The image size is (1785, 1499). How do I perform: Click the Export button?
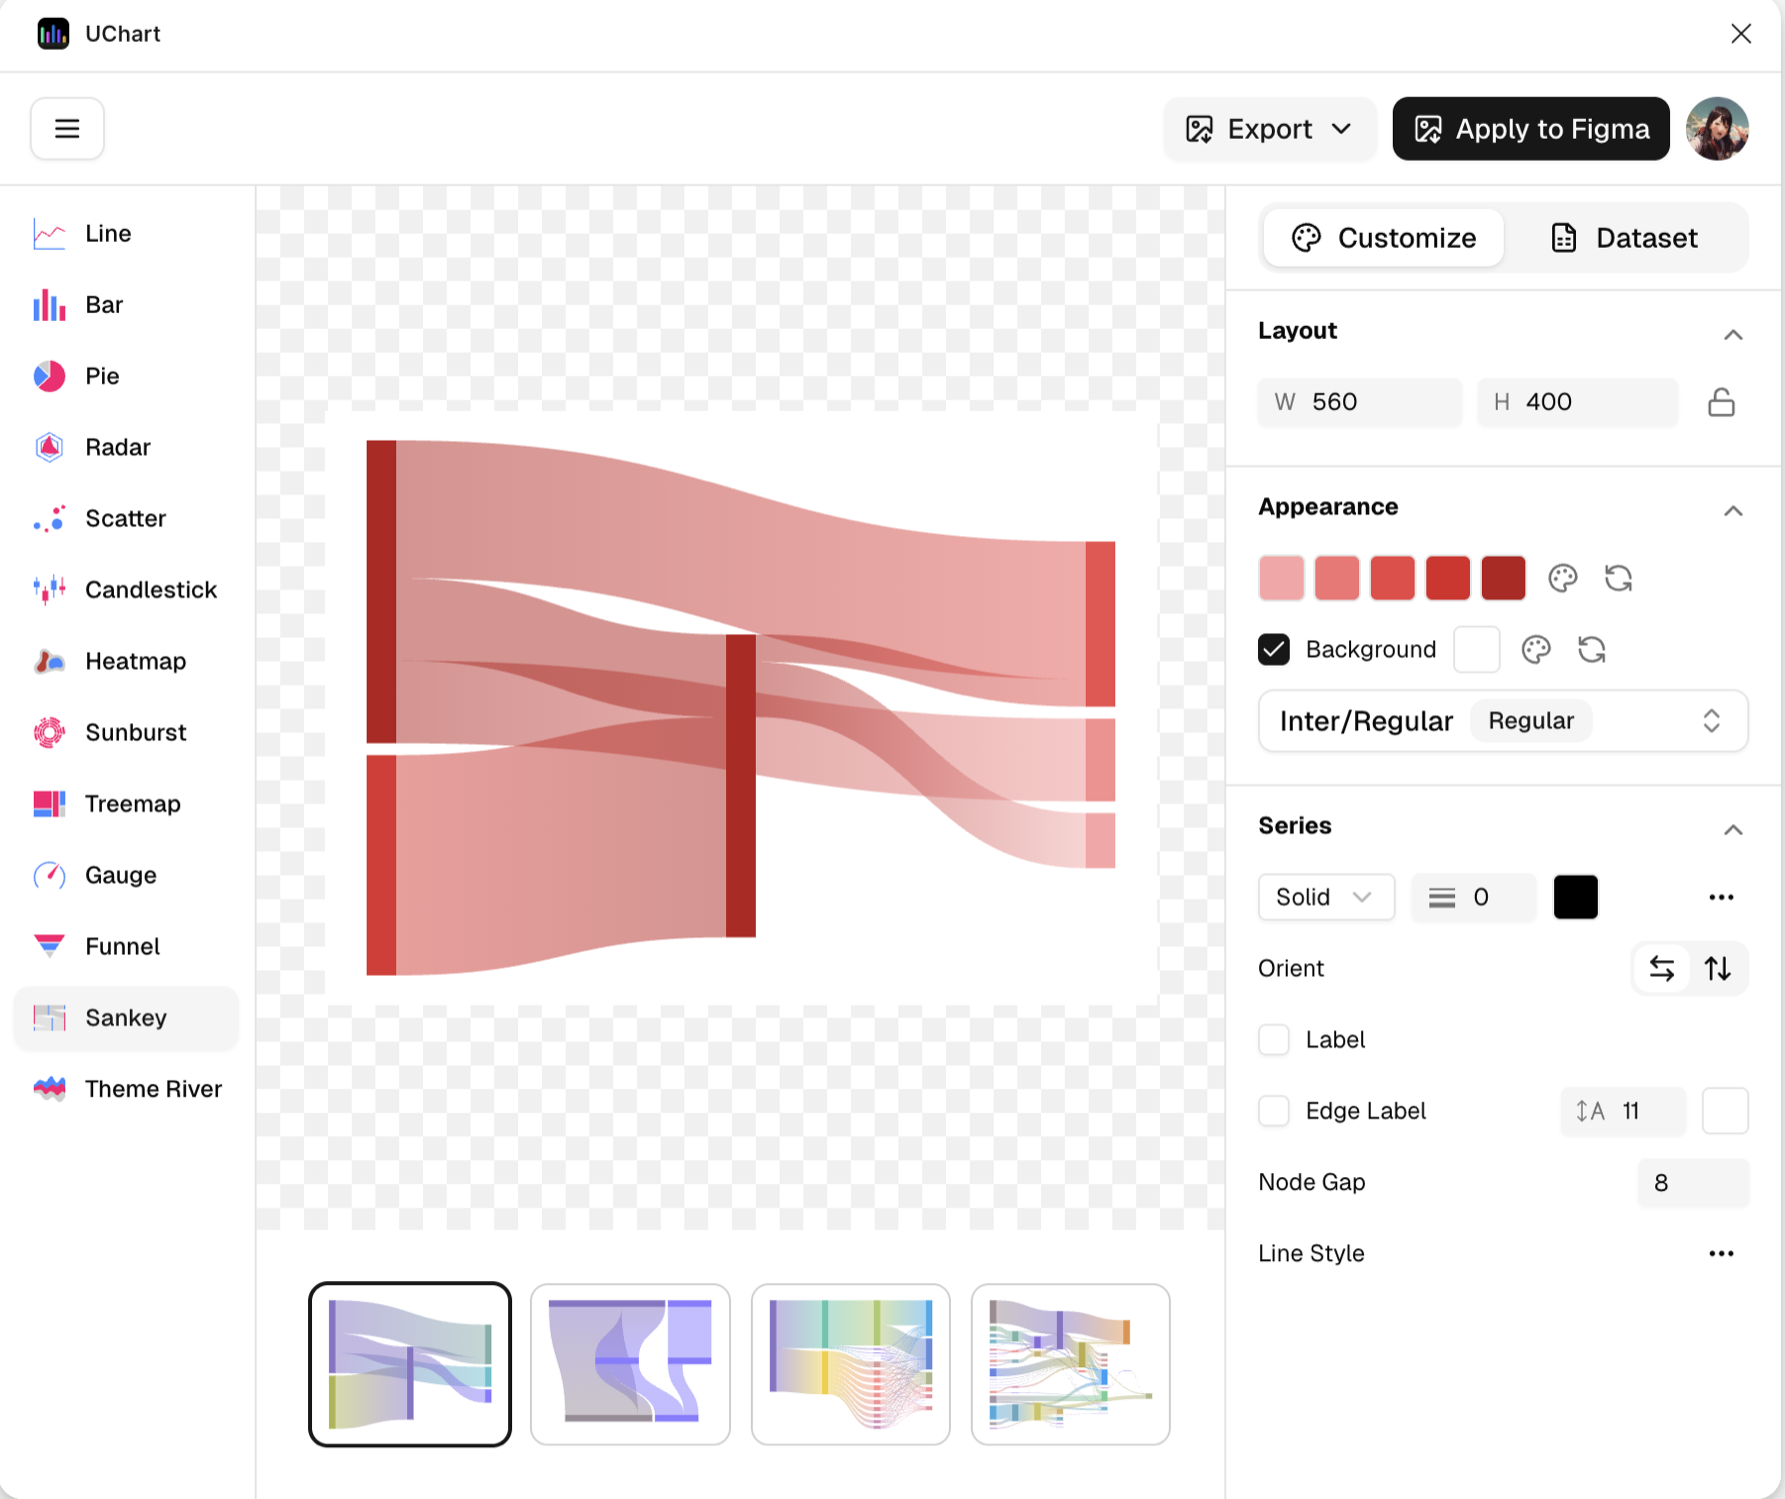1269,129
